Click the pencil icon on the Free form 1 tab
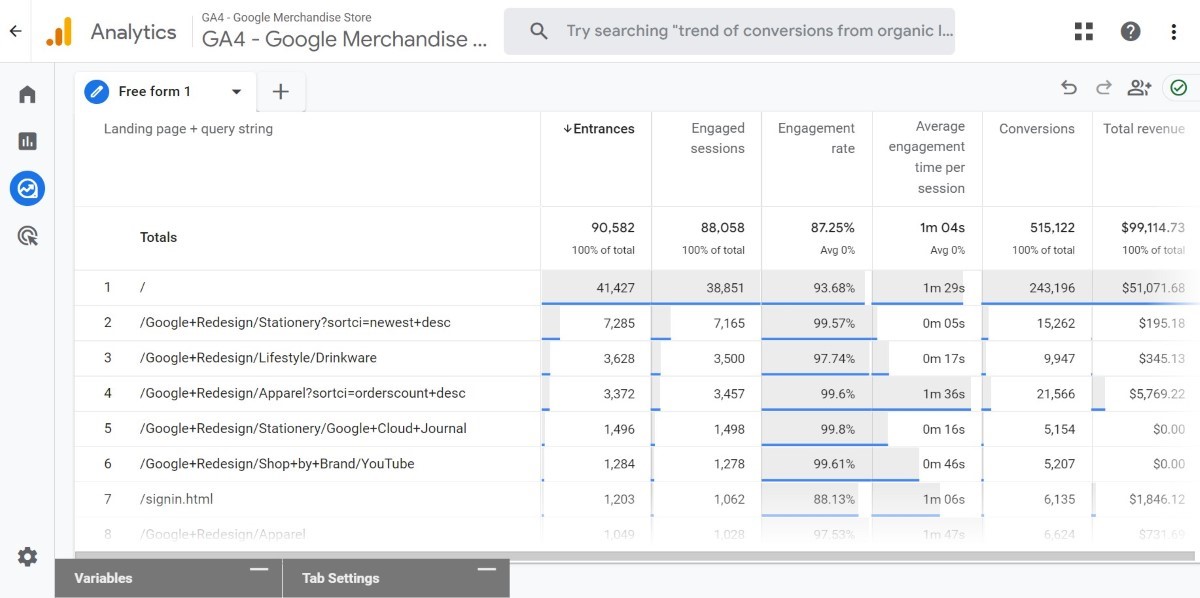This screenshot has height=598, width=1200. pos(97,91)
